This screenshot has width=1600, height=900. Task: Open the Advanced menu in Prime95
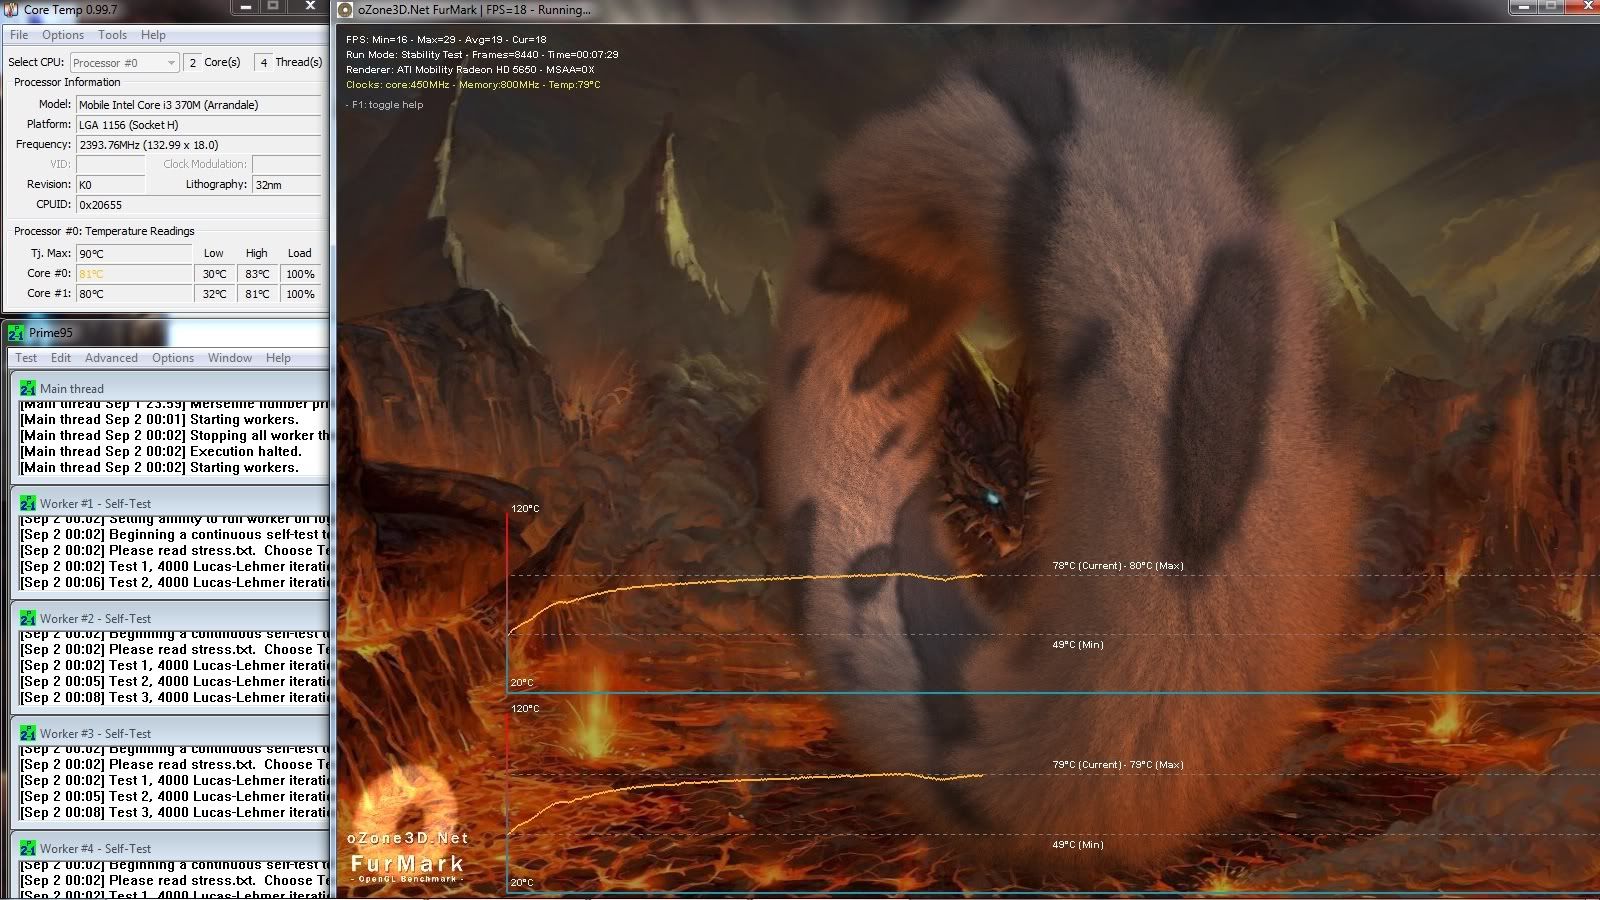pyautogui.click(x=111, y=358)
